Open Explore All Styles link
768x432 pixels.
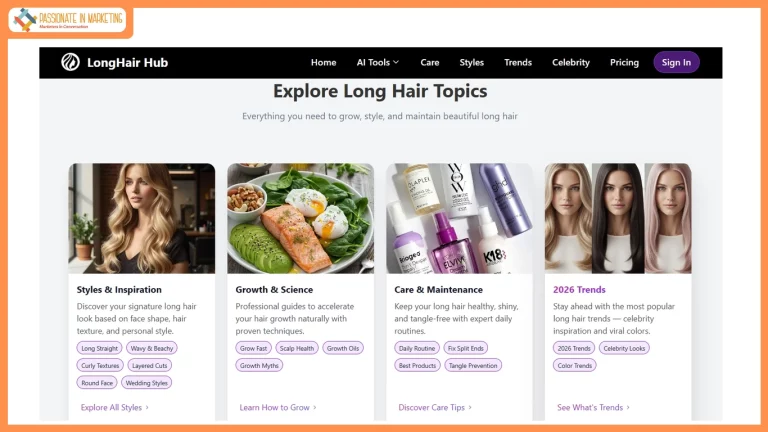(x=114, y=407)
